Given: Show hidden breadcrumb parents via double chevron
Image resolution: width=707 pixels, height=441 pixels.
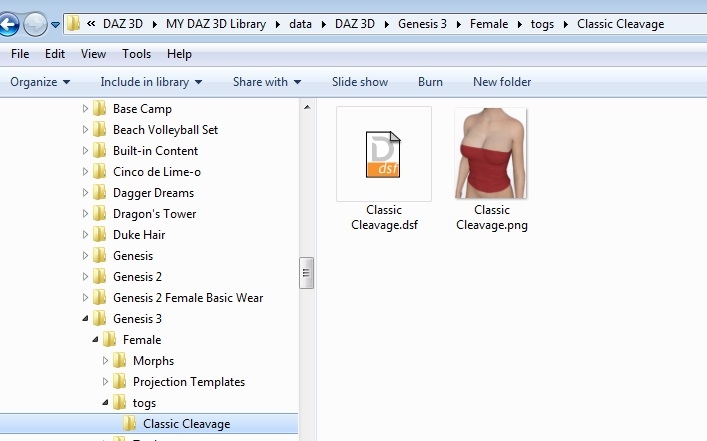Looking at the screenshot, I should pos(91,23).
